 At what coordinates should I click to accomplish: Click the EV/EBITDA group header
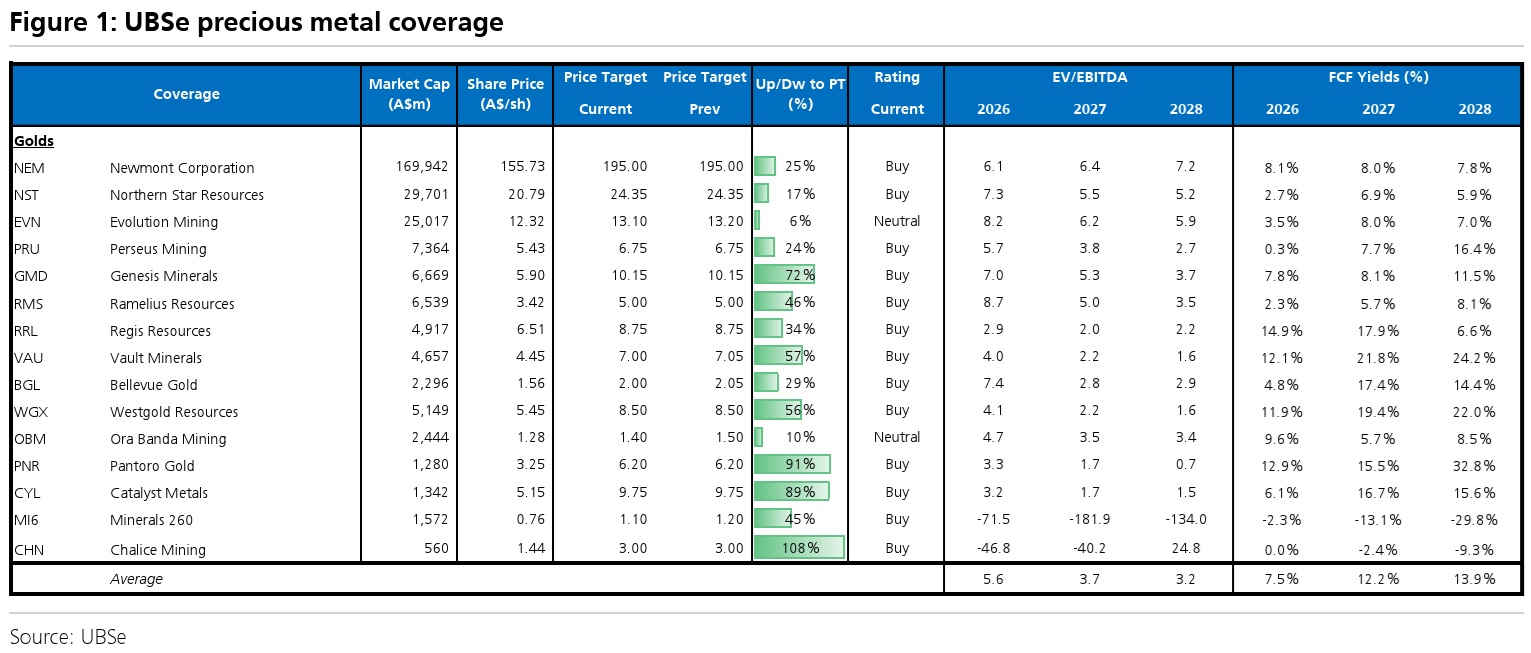1089,77
